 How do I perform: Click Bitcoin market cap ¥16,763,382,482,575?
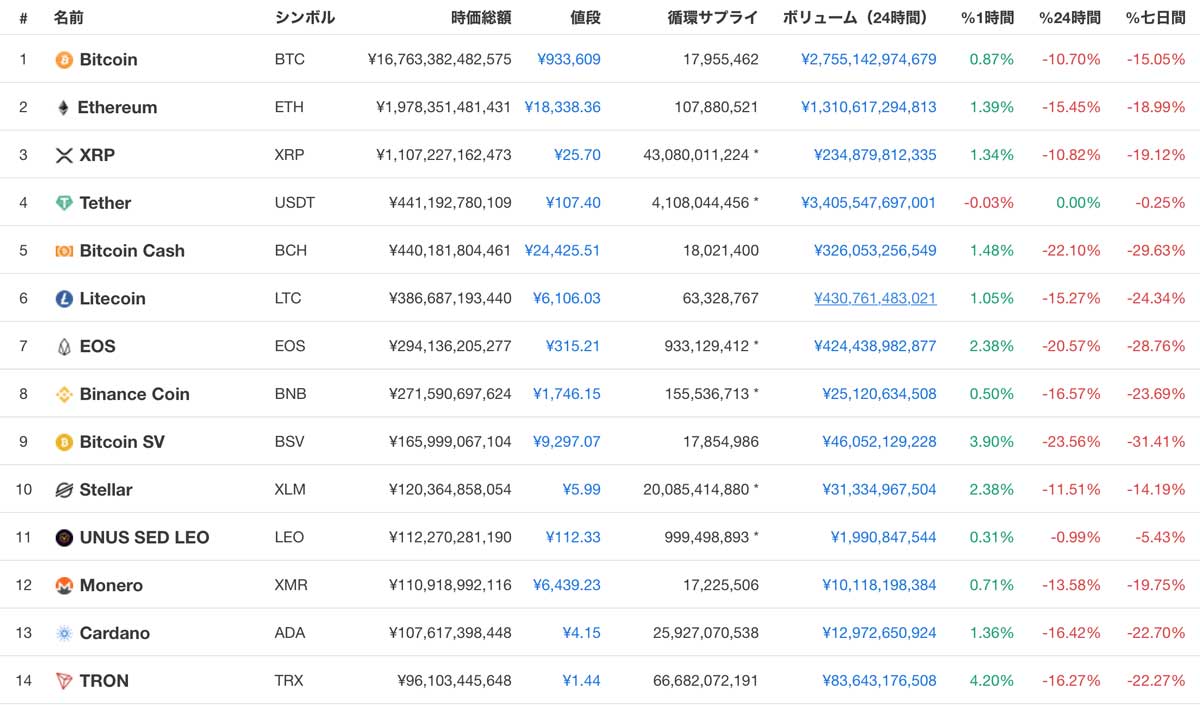pos(440,60)
